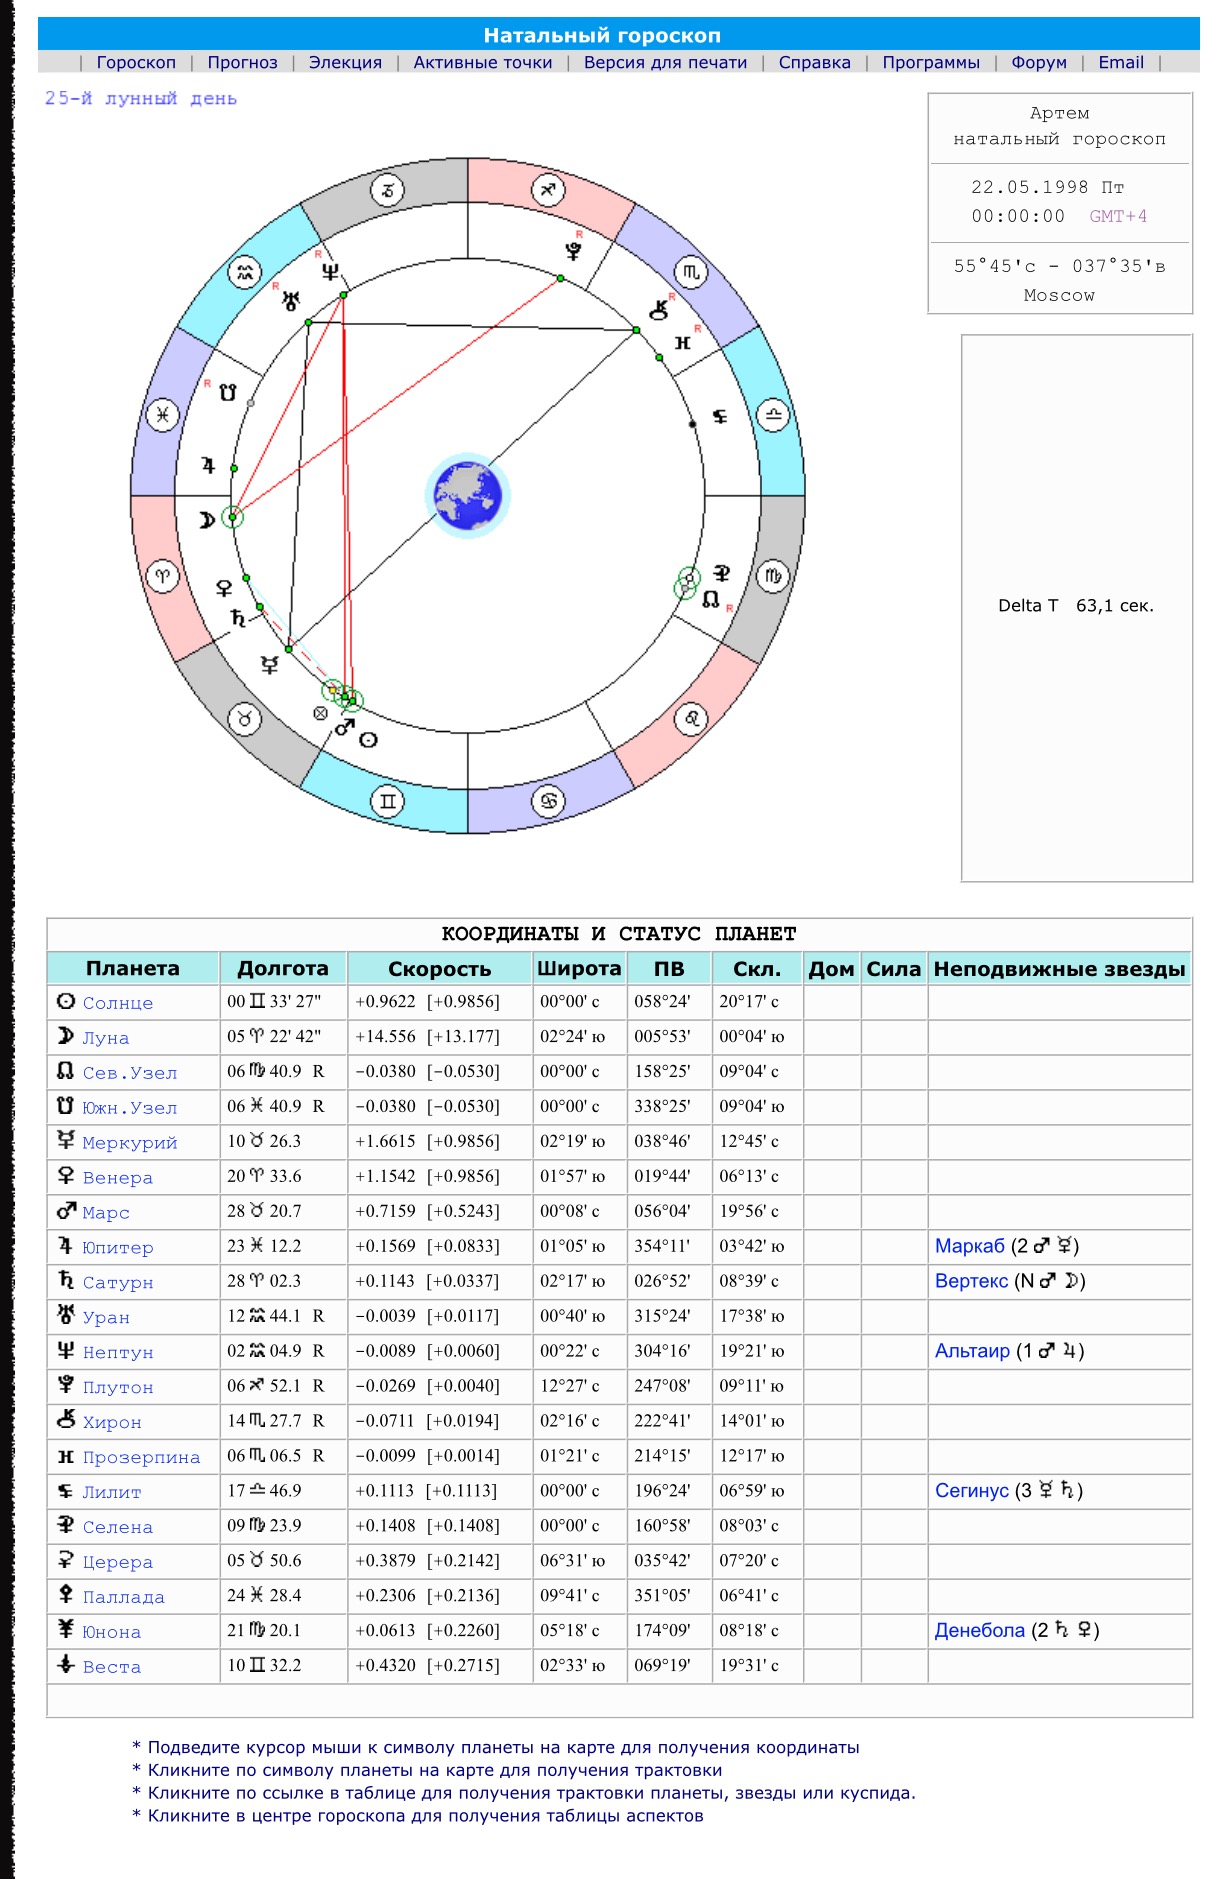This screenshot has width=1223, height=1879.
Task: Open the Справка menu item
Action: (814, 62)
